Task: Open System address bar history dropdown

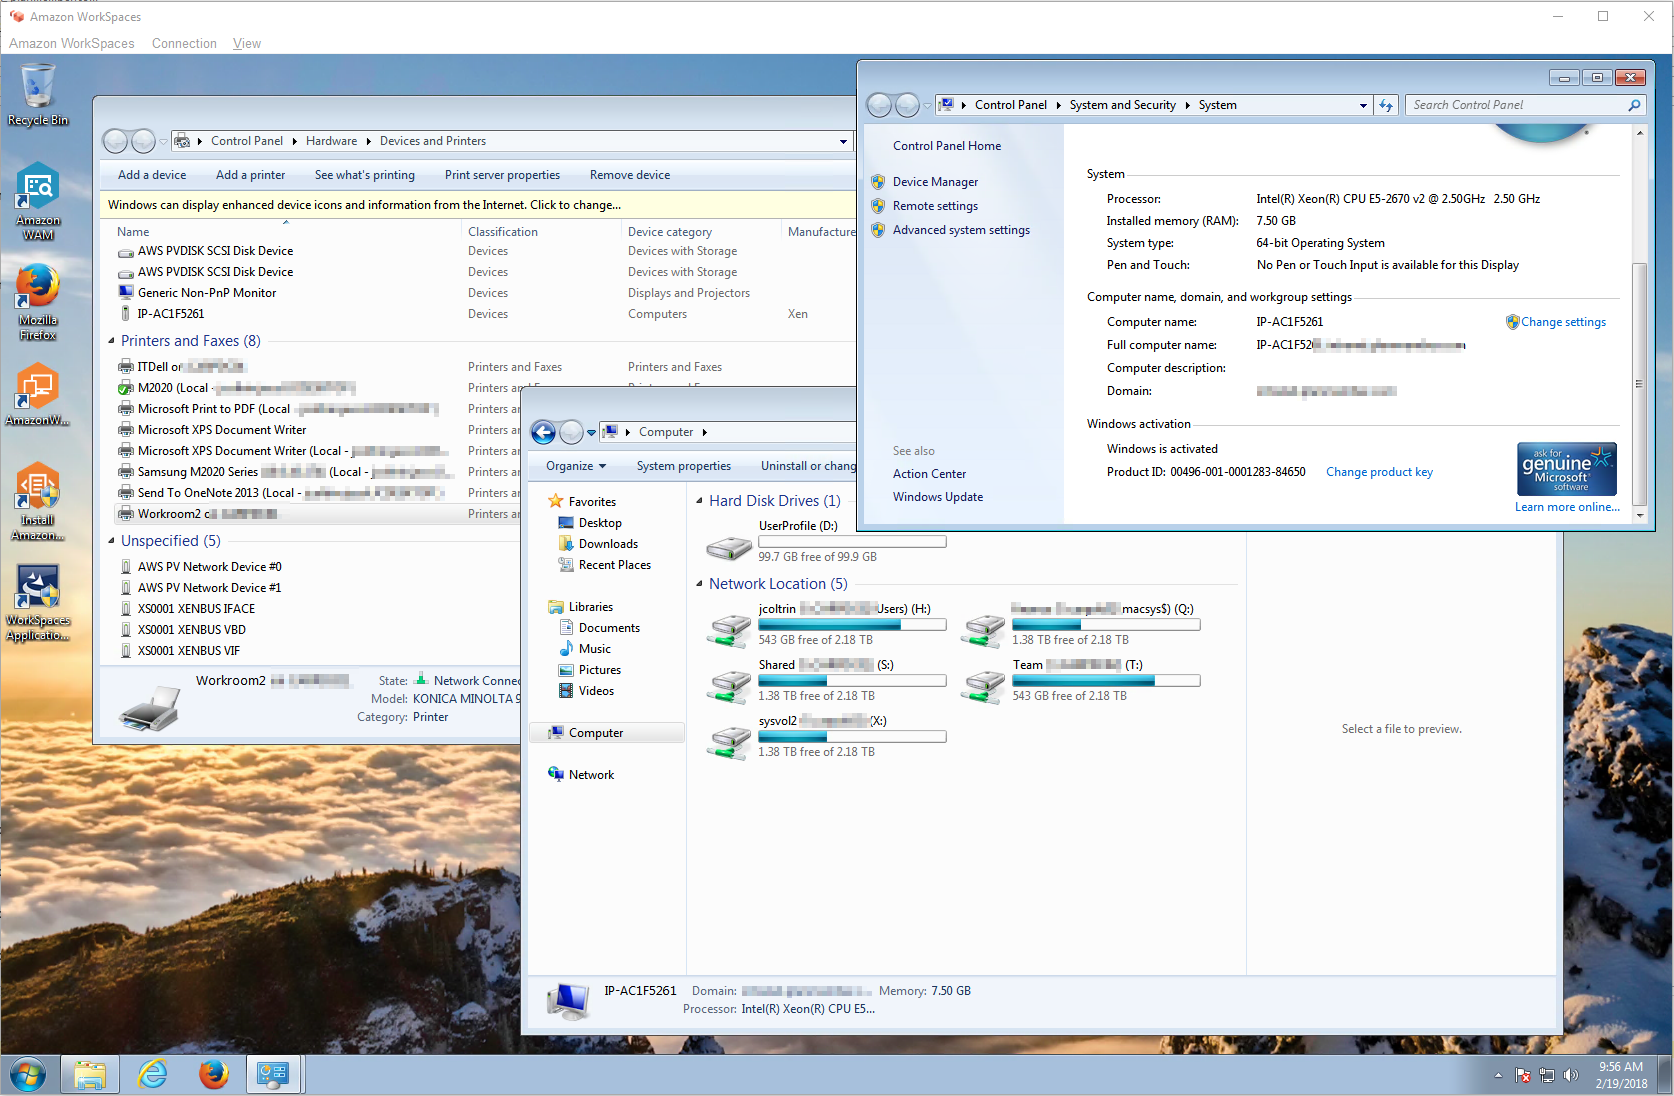Action: tap(1363, 105)
